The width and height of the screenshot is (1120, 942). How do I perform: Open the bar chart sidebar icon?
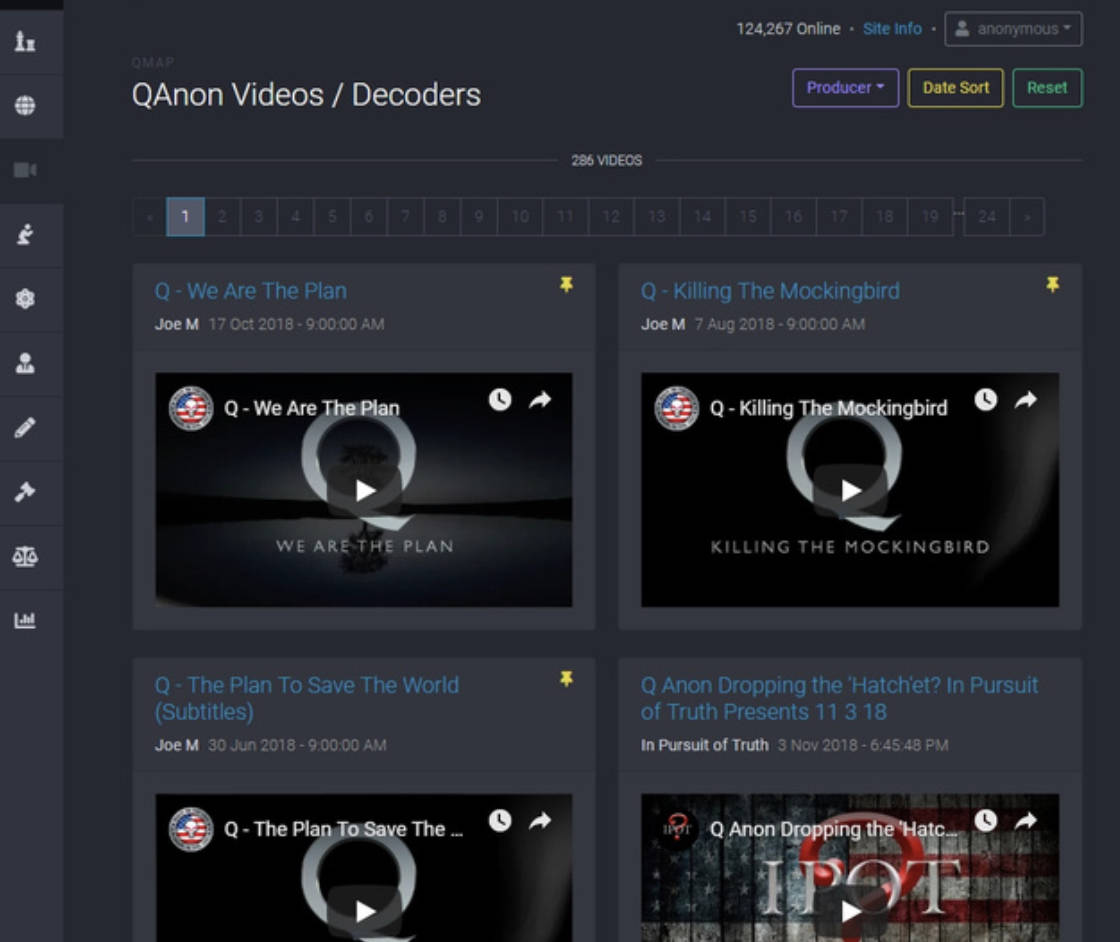click(25, 620)
